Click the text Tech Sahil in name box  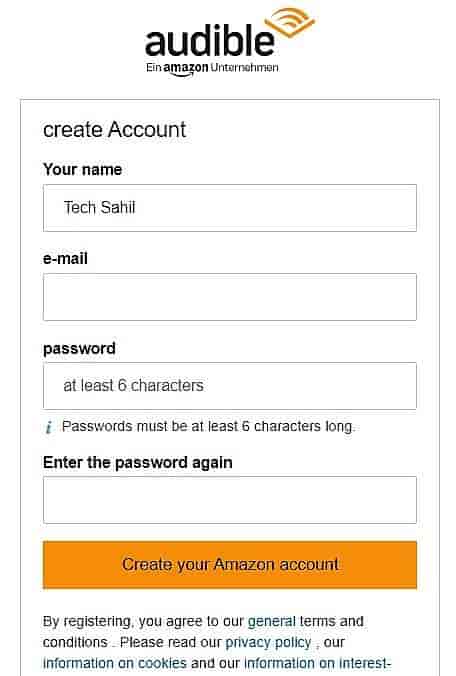tap(100, 207)
